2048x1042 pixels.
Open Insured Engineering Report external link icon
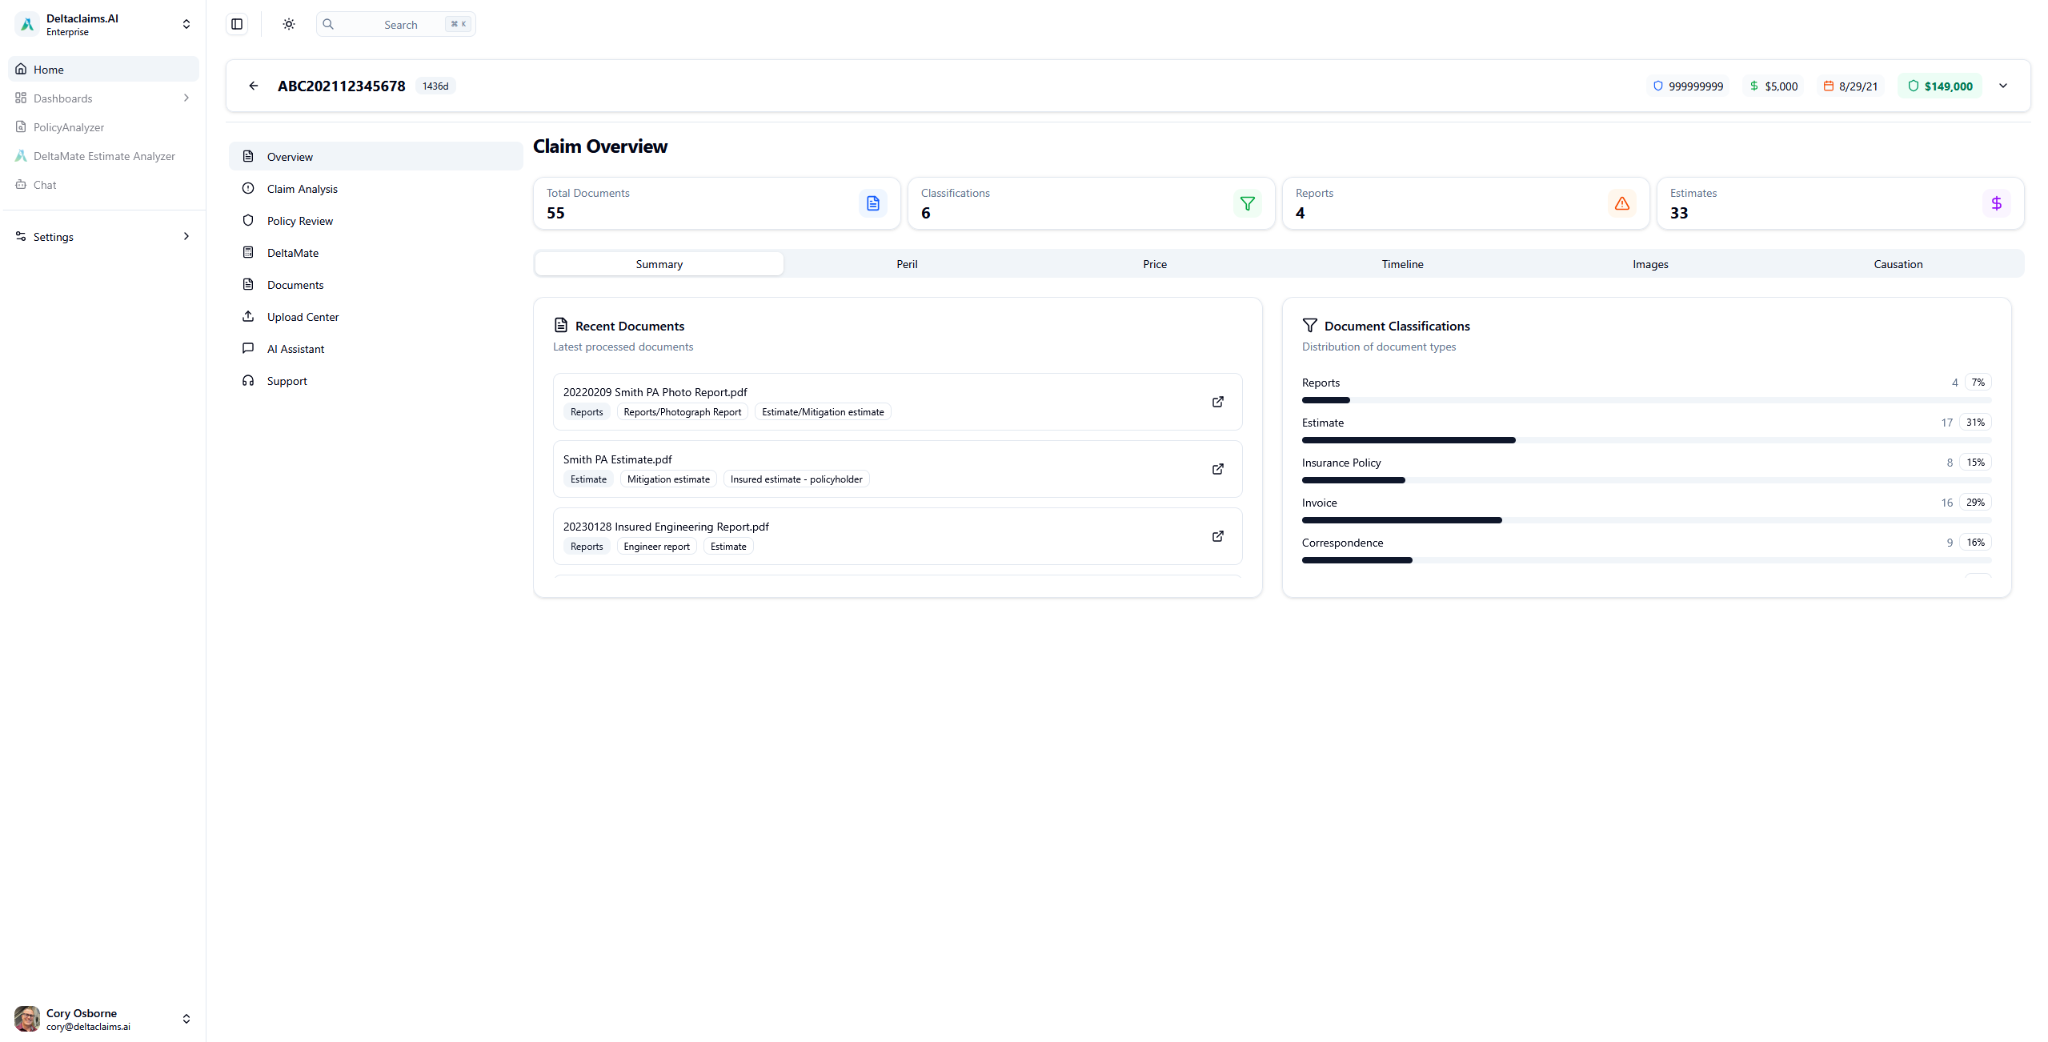1217,536
